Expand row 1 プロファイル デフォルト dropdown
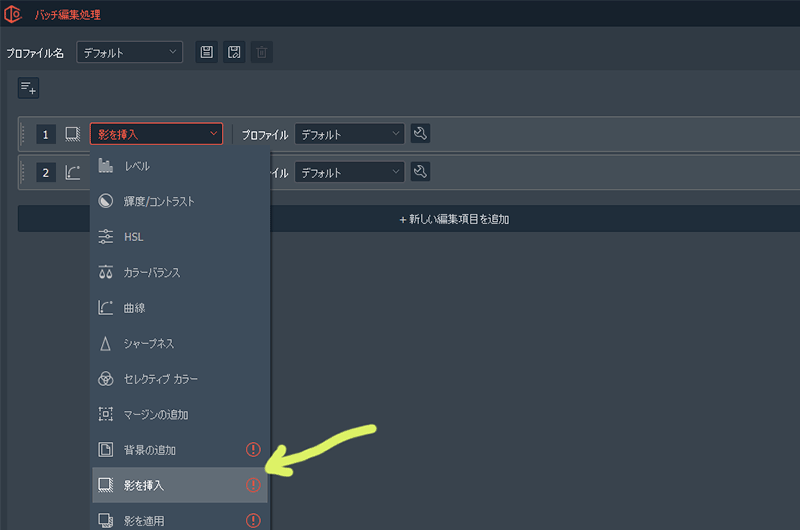The width and height of the screenshot is (800, 530). pyautogui.click(x=350, y=134)
